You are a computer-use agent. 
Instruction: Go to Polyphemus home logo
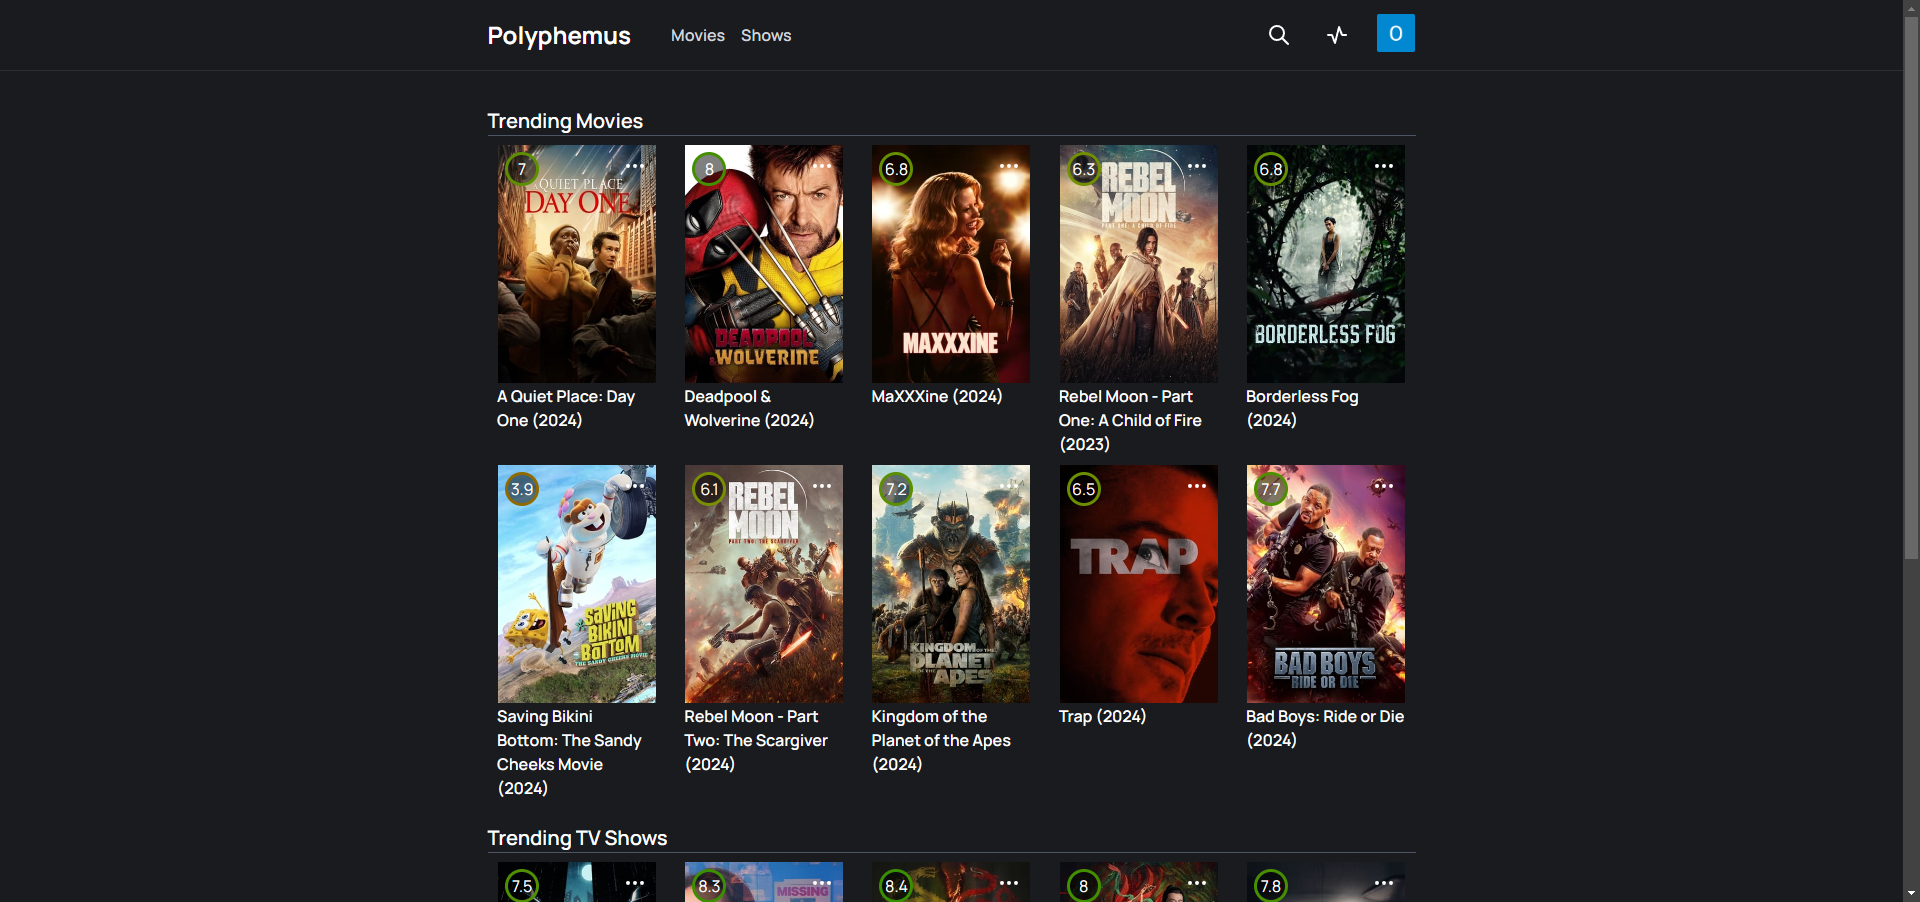(x=559, y=35)
